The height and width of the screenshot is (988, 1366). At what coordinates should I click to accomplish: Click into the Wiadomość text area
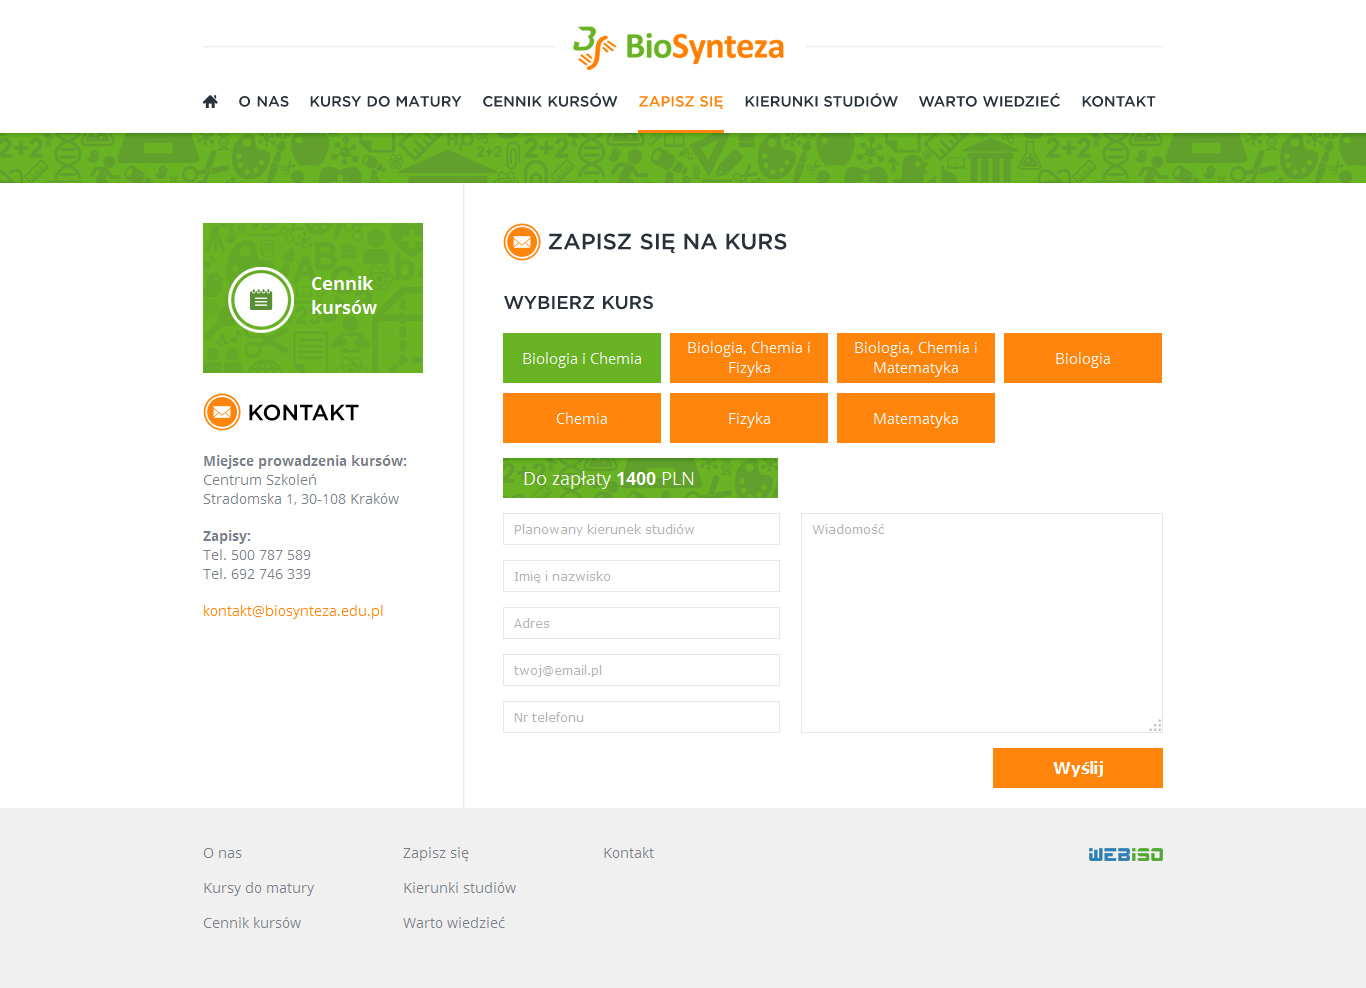coord(982,623)
